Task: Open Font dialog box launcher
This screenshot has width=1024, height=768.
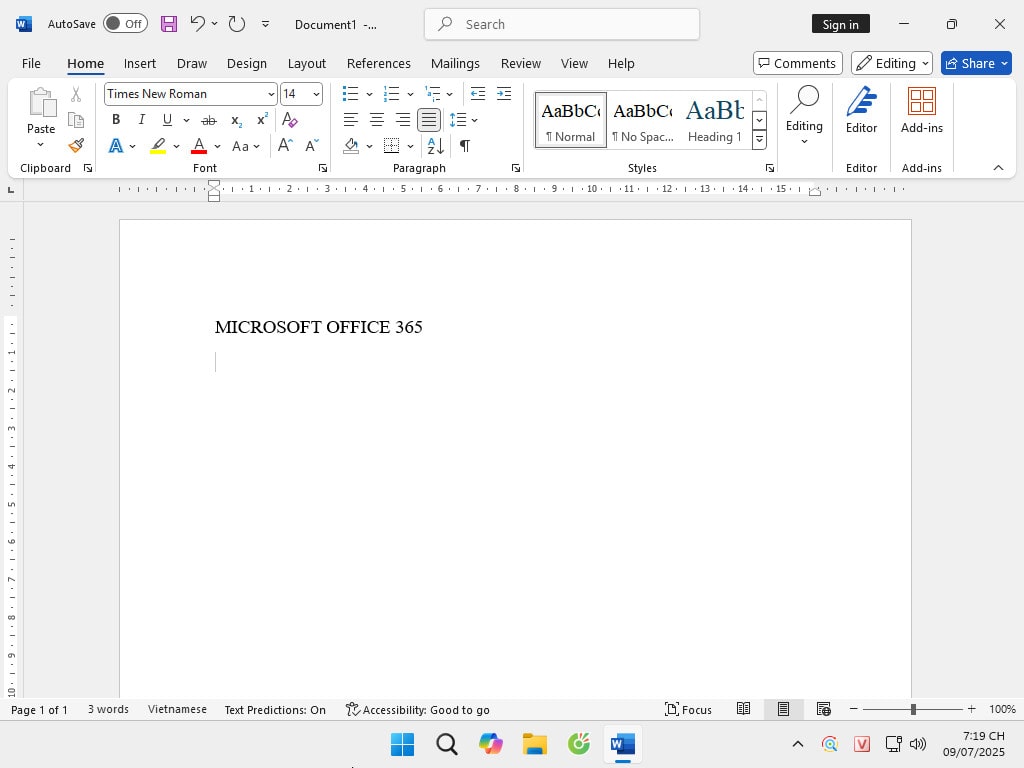Action: [323, 168]
